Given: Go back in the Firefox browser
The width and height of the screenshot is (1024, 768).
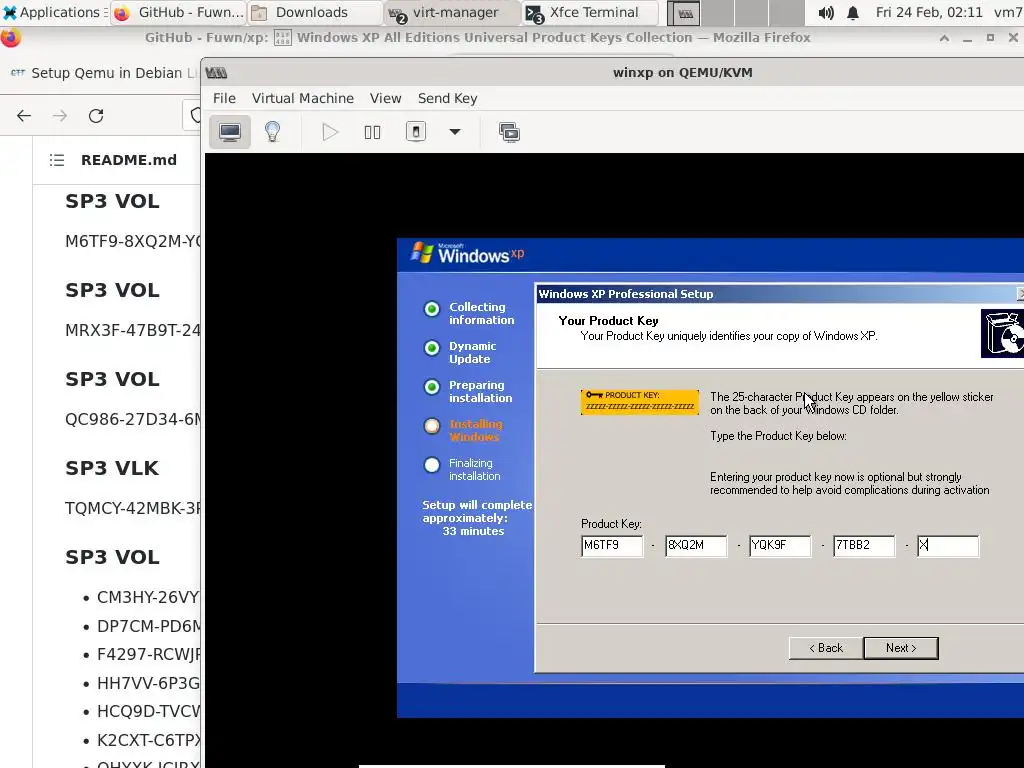Looking at the screenshot, I should coord(24,116).
